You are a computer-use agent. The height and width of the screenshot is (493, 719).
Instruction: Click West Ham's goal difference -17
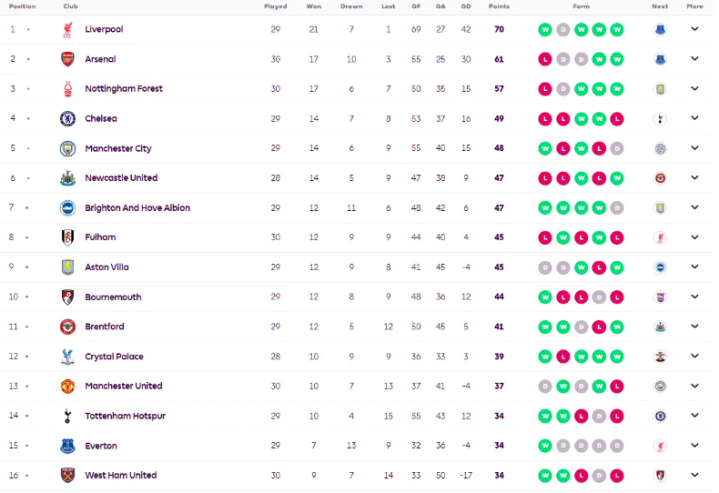pyautogui.click(x=466, y=476)
